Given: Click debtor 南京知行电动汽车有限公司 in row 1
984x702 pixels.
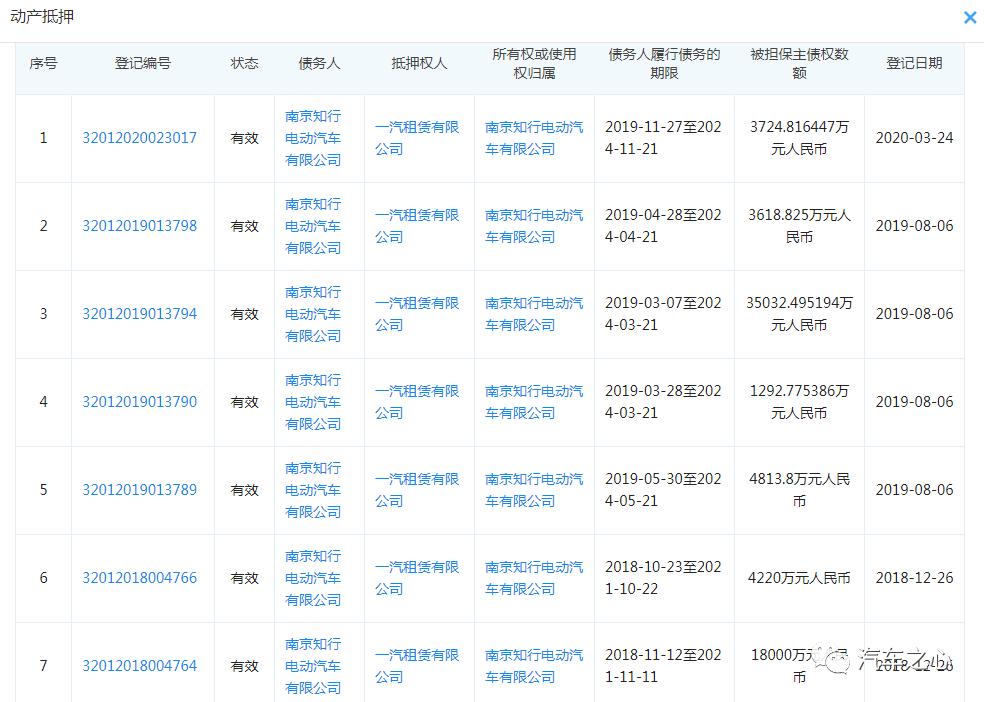Looking at the screenshot, I should click(x=313, y=138).
